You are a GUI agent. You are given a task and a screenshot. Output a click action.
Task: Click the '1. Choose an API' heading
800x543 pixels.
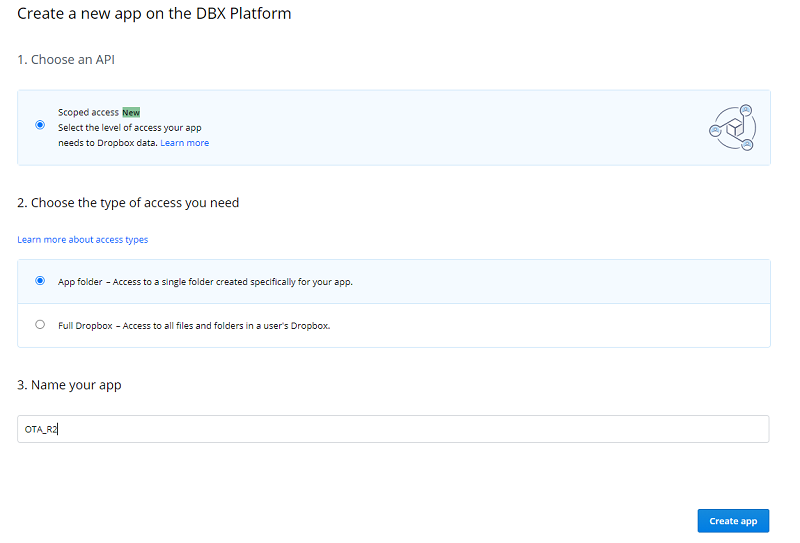click(67, 60)
